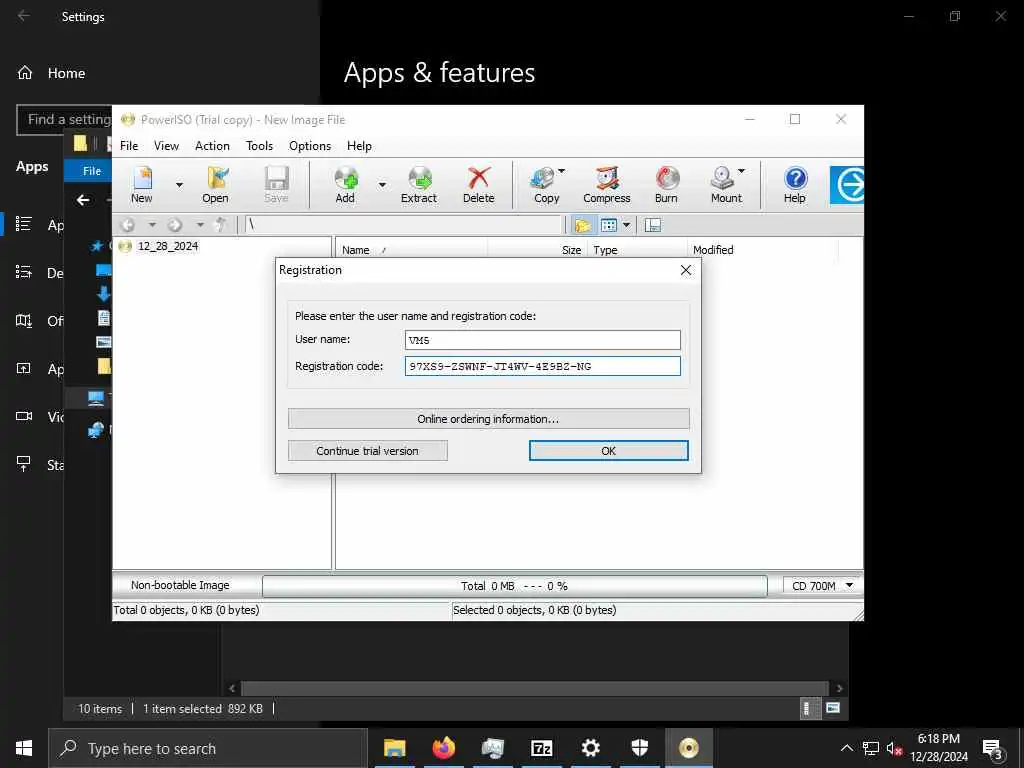Click the Extract toolbar icon
The image size is (1024, 768).
(x=419, y=185)
